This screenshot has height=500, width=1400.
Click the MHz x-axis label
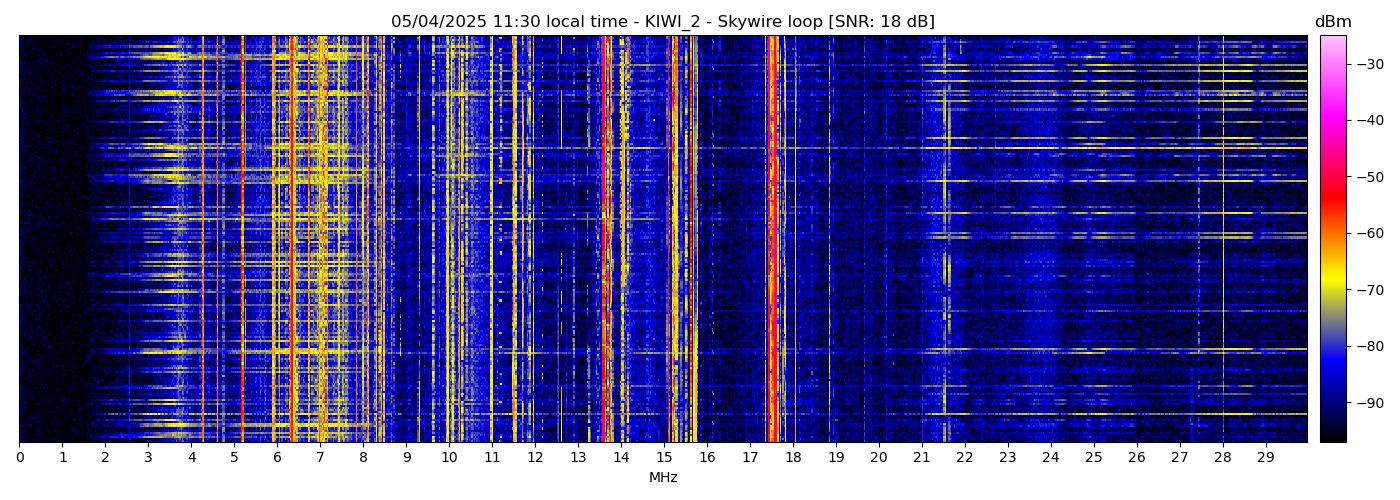[662, 478]
